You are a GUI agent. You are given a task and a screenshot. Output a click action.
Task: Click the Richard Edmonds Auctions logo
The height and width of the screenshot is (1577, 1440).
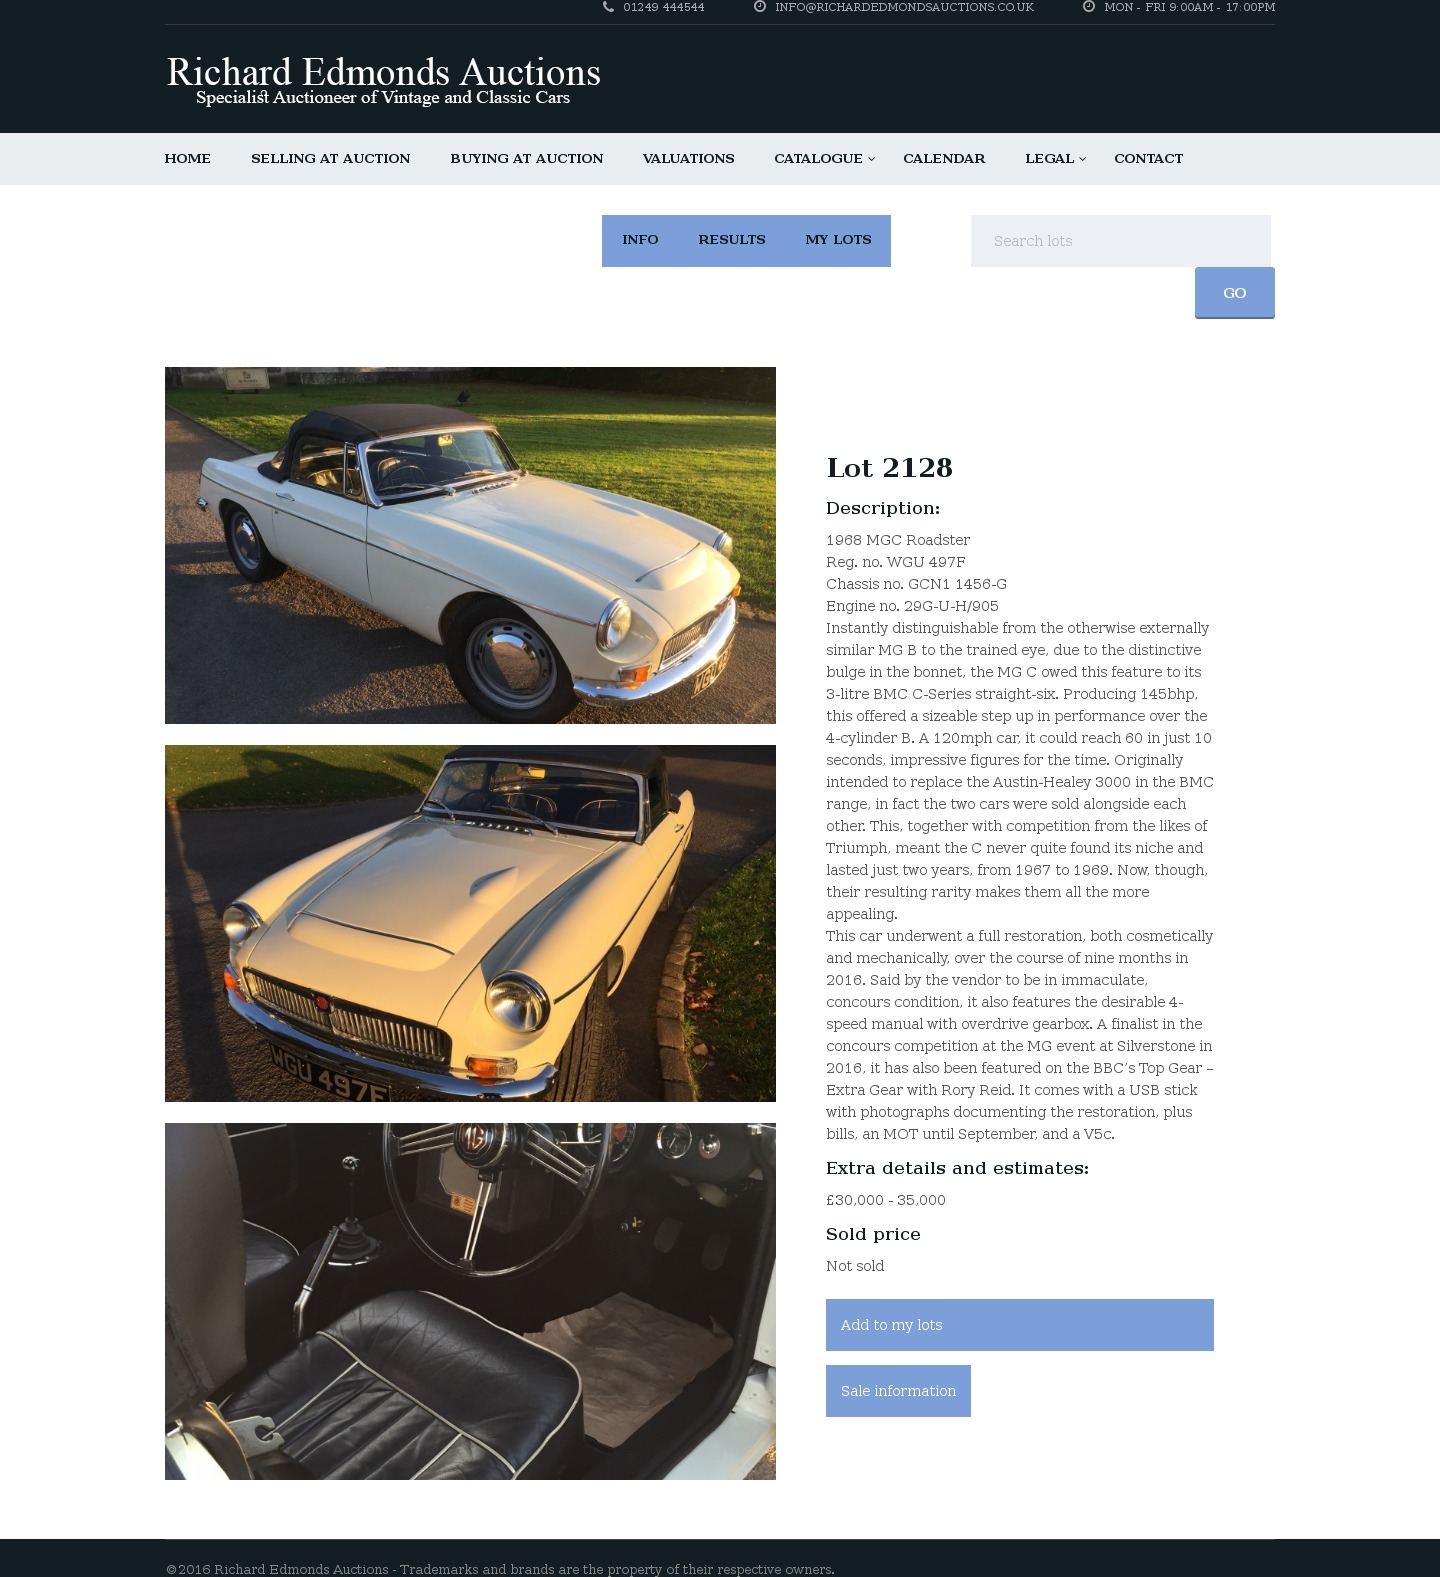(x=383, y=81)
